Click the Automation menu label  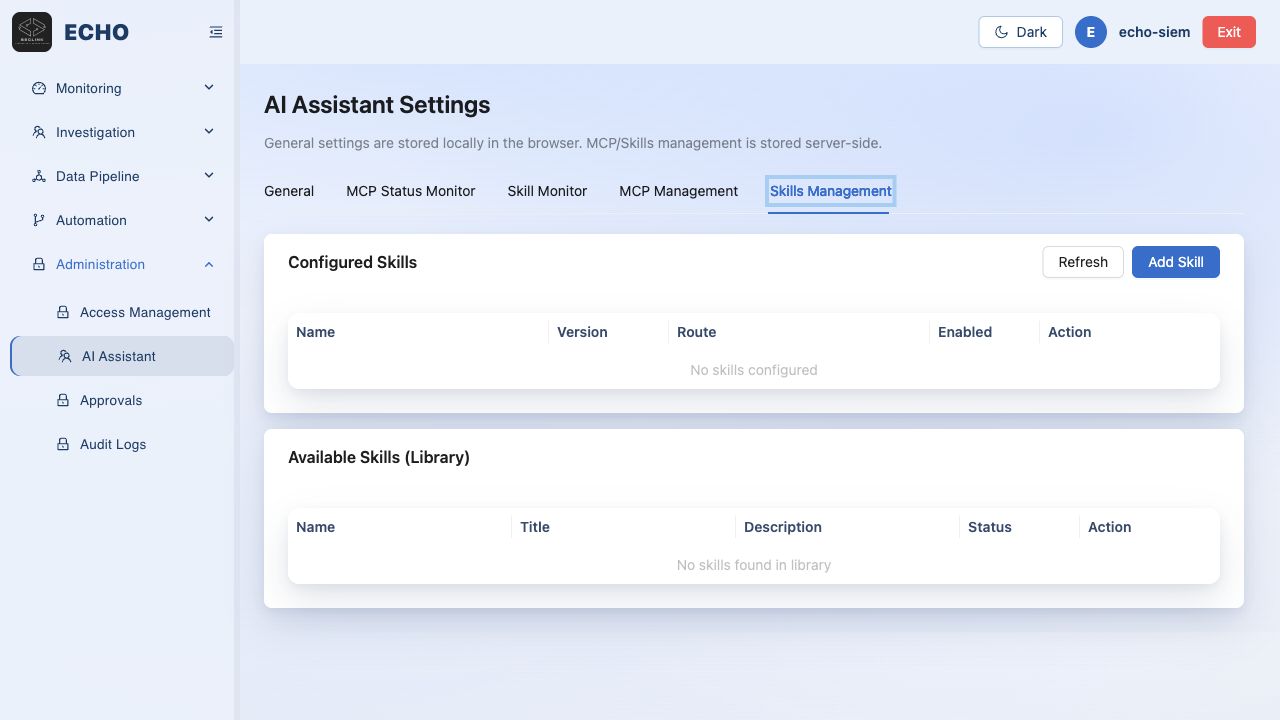tap(91, 220)
